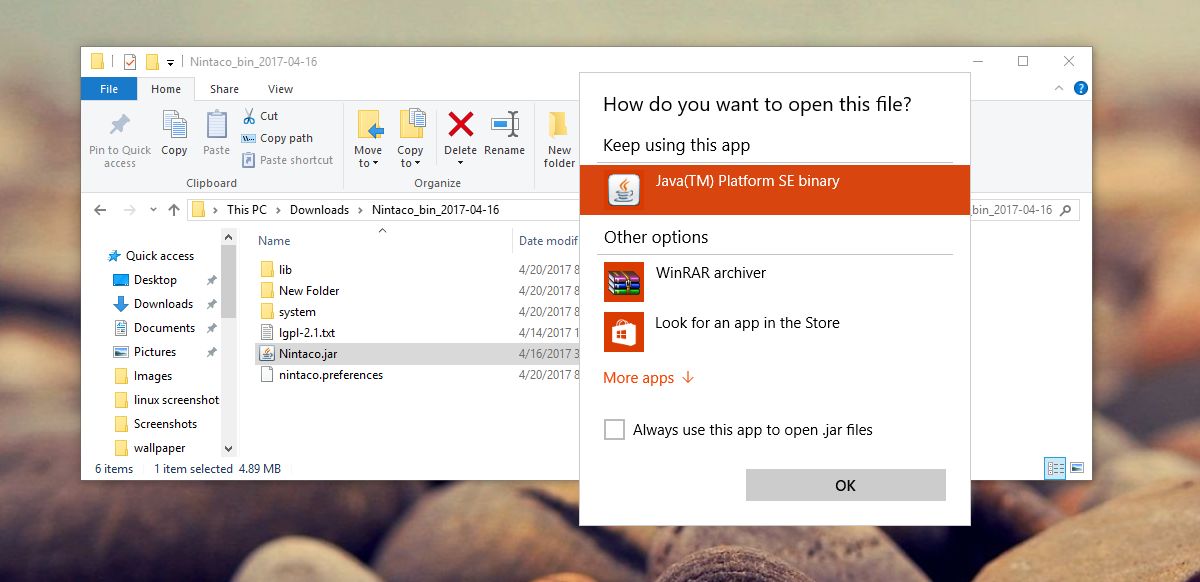The image size is (1200, 582).
Task: Click the Properties icon in title bar
Action: [129, 62]
